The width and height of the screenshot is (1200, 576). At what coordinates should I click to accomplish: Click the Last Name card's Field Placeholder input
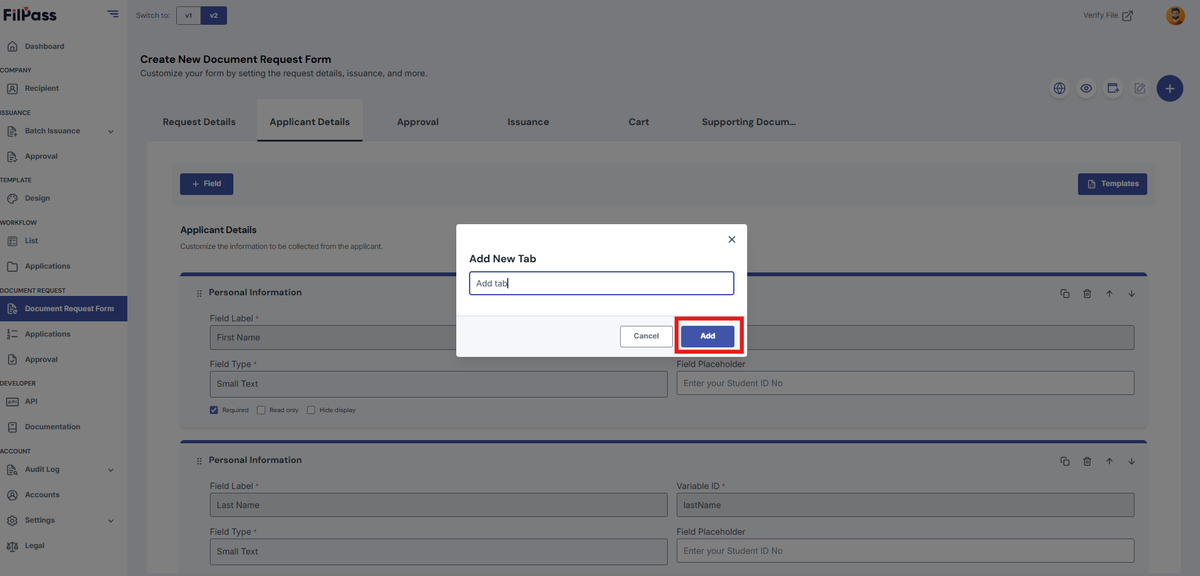coord(905,551)
